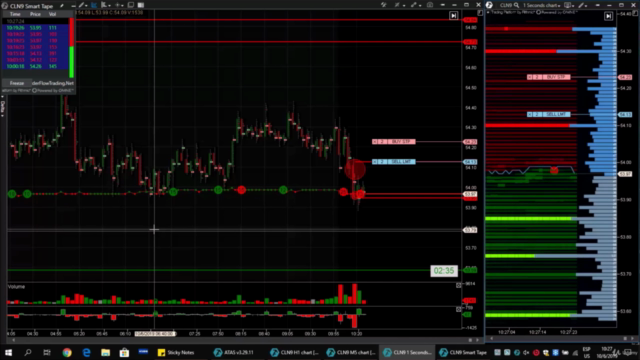Launch Google Chrome from taskbar

click(67, 352)
